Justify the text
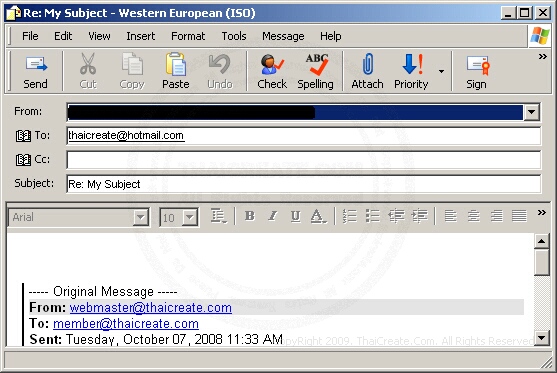The width and height of the screenshot is (557, 373). coord(519,216)
